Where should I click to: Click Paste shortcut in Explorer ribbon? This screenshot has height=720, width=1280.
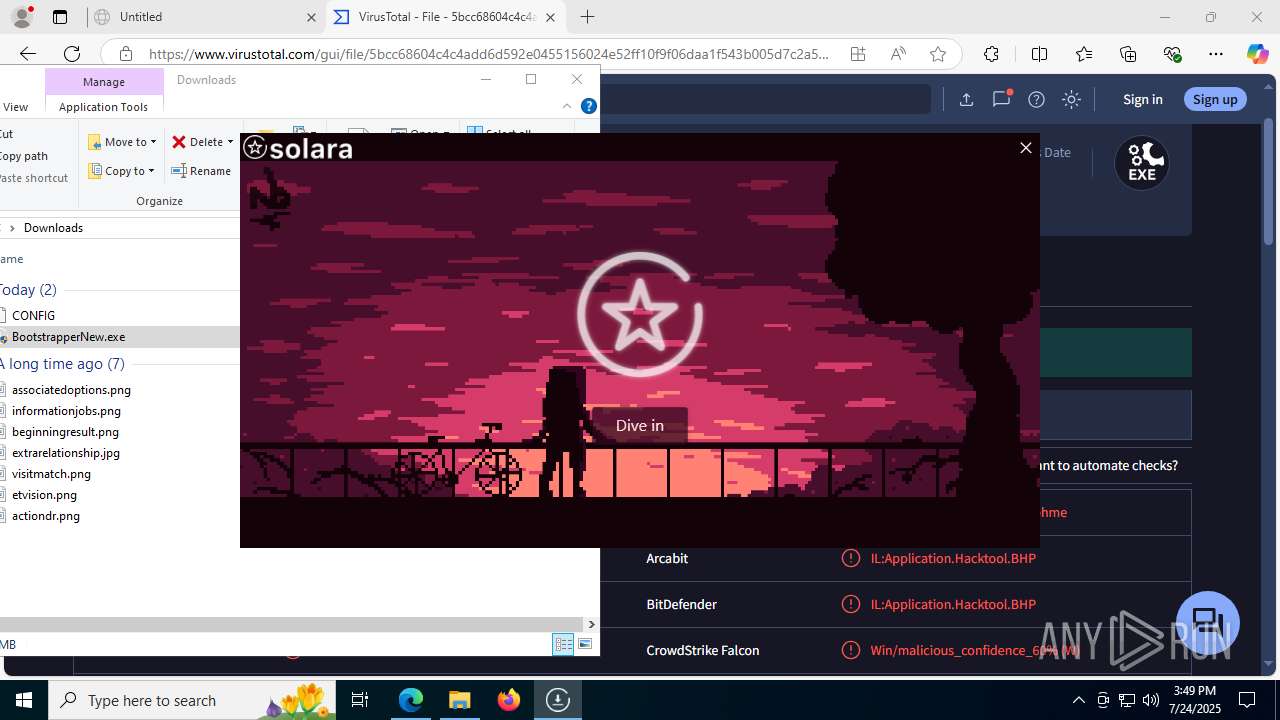(x=34, y=178)
